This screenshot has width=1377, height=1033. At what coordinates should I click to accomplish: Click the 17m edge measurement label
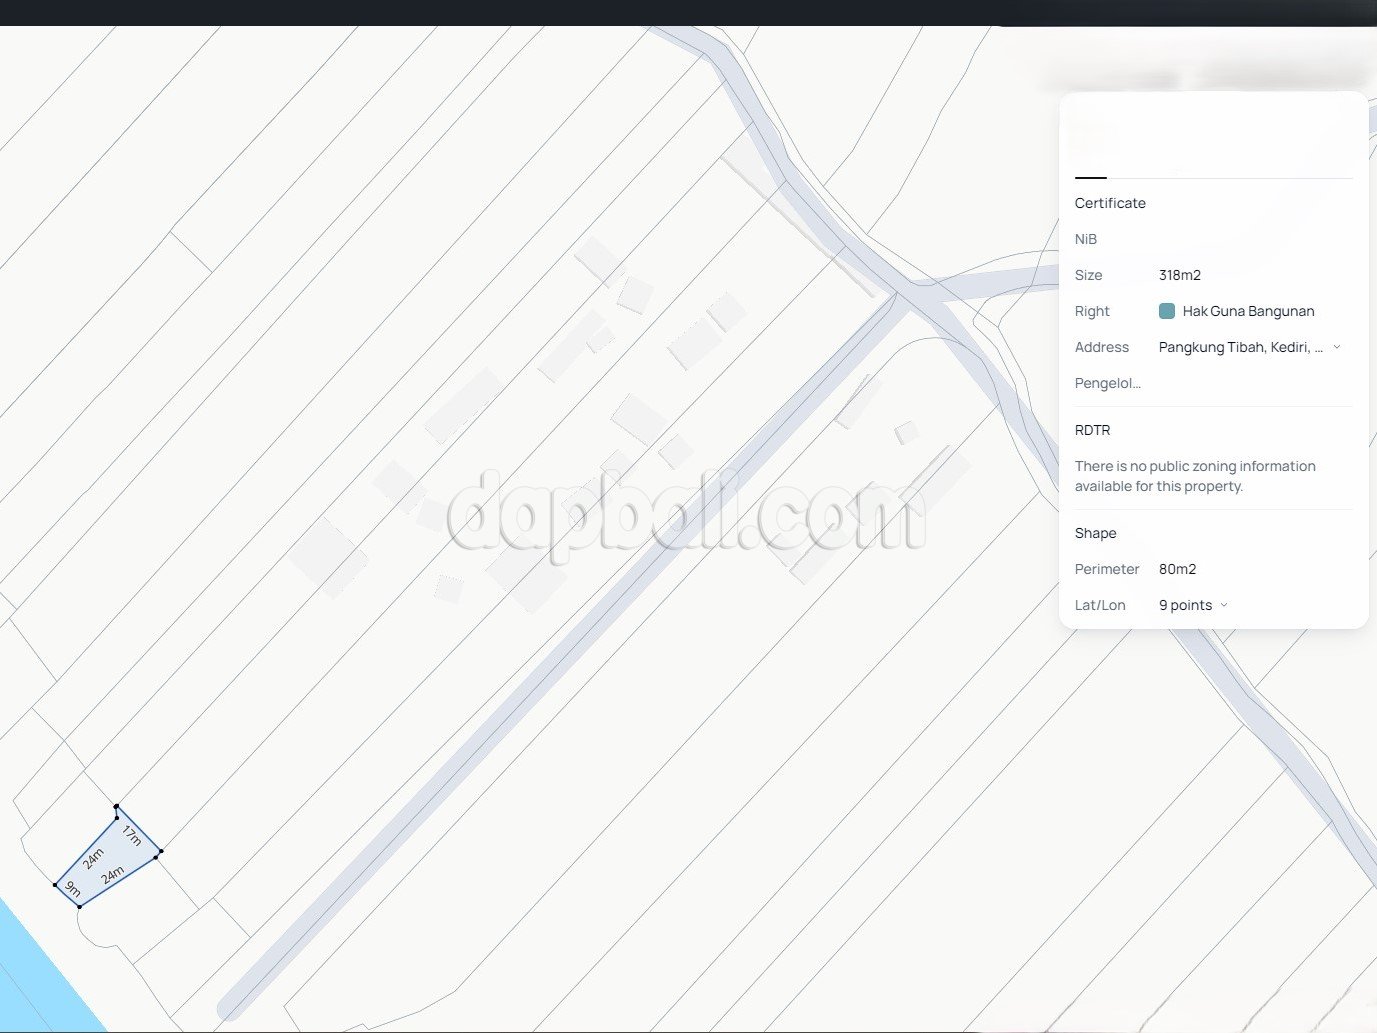pyautogui.click(x=132, y=834)
